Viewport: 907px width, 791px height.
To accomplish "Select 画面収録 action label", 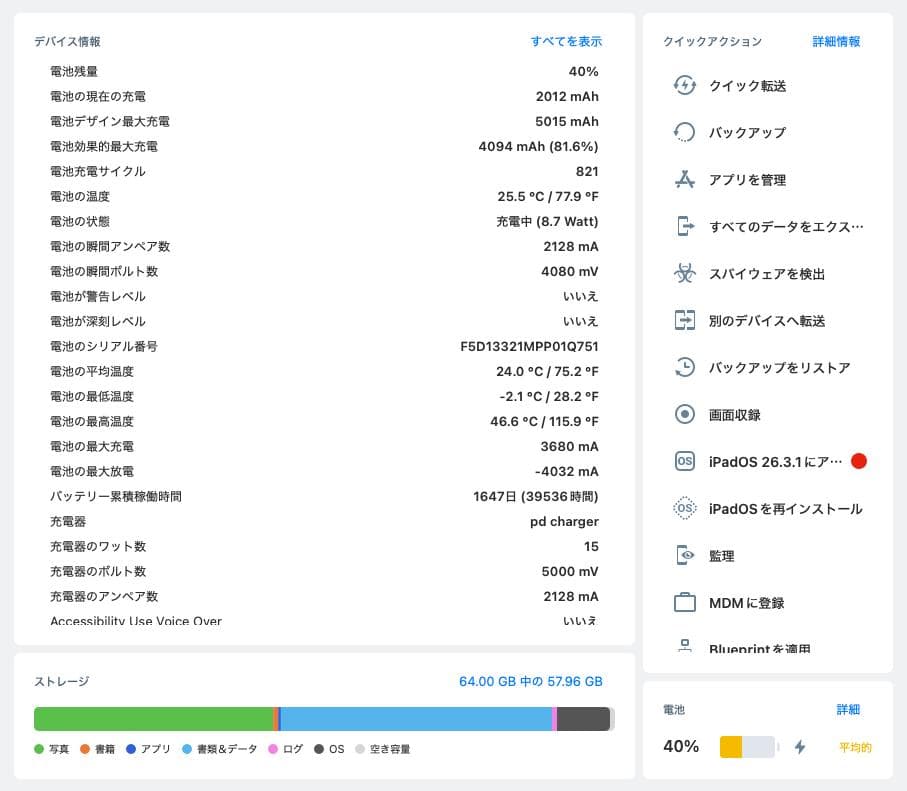I will coord(735,415).
